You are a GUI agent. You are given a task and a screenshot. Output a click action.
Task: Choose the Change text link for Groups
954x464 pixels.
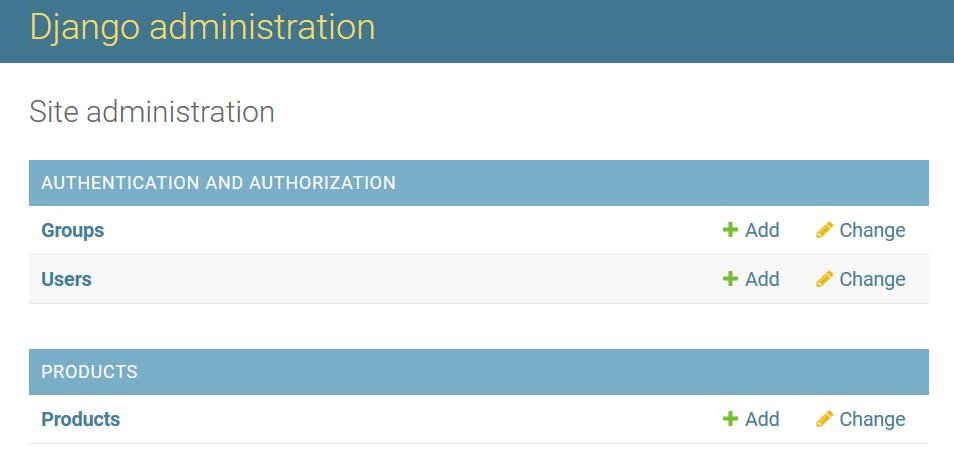coord(872,230)
